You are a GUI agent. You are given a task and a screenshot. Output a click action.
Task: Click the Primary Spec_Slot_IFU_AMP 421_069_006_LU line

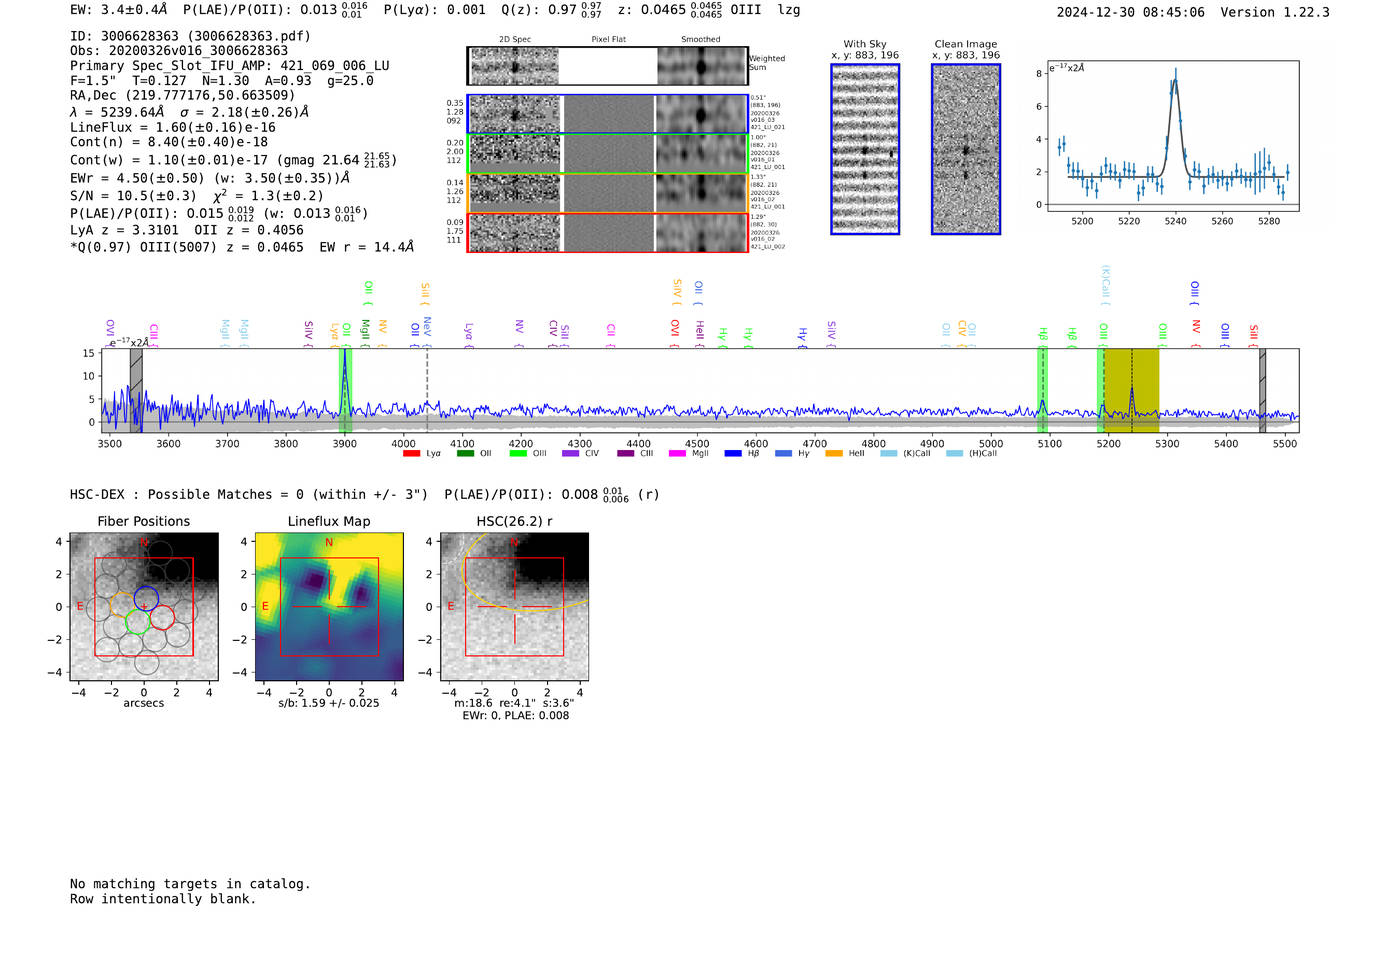coord(230,66)
